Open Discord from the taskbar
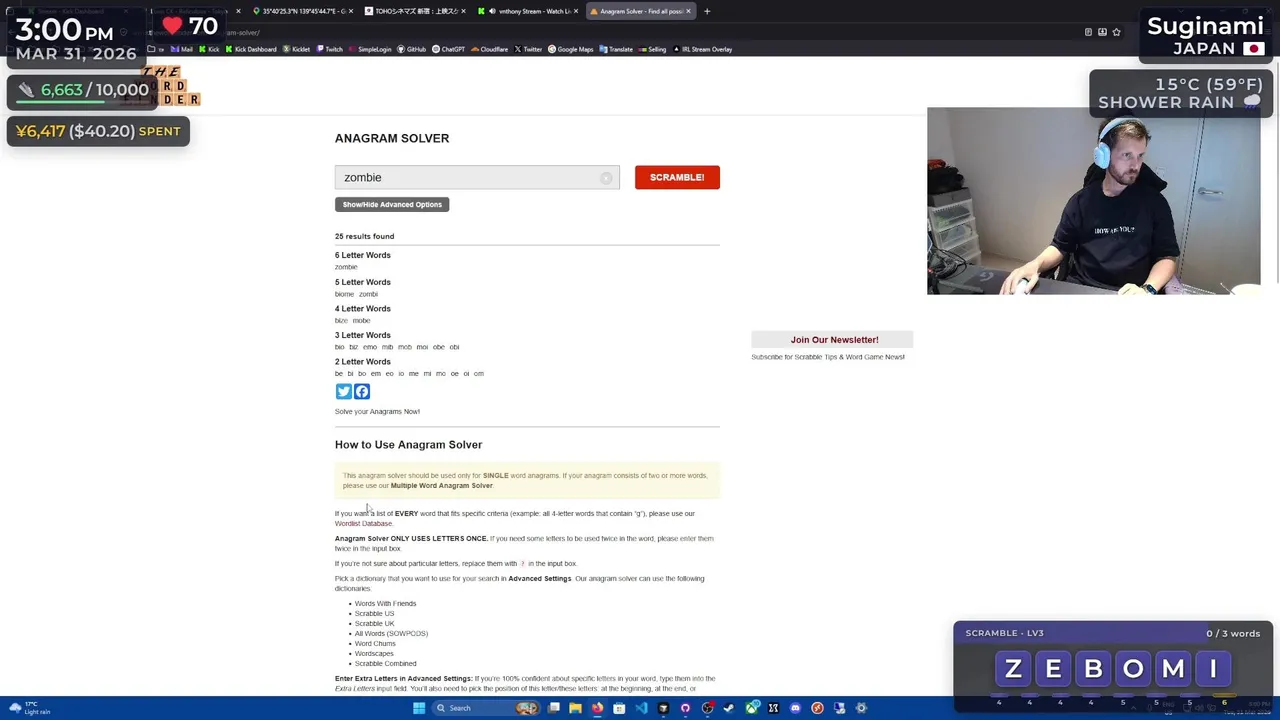Screen dimensions: 1280x720 (x=796, y=708)
